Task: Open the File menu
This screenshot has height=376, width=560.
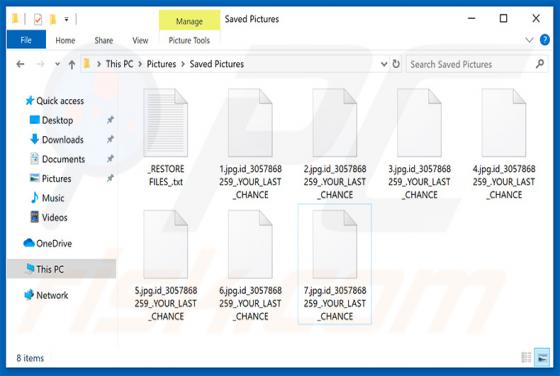Action: pyautogui.click(x=26, y=40)
